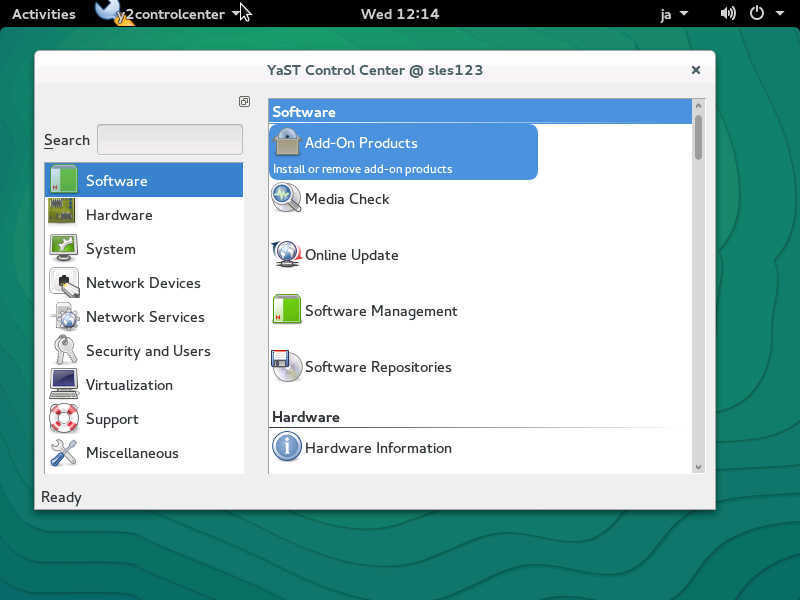Image resolution: width=800 pixels, height=600 pixels.
Task: Launch Hardware Information blue info icon
Action: pyautogui.click(x=287, y=446)
